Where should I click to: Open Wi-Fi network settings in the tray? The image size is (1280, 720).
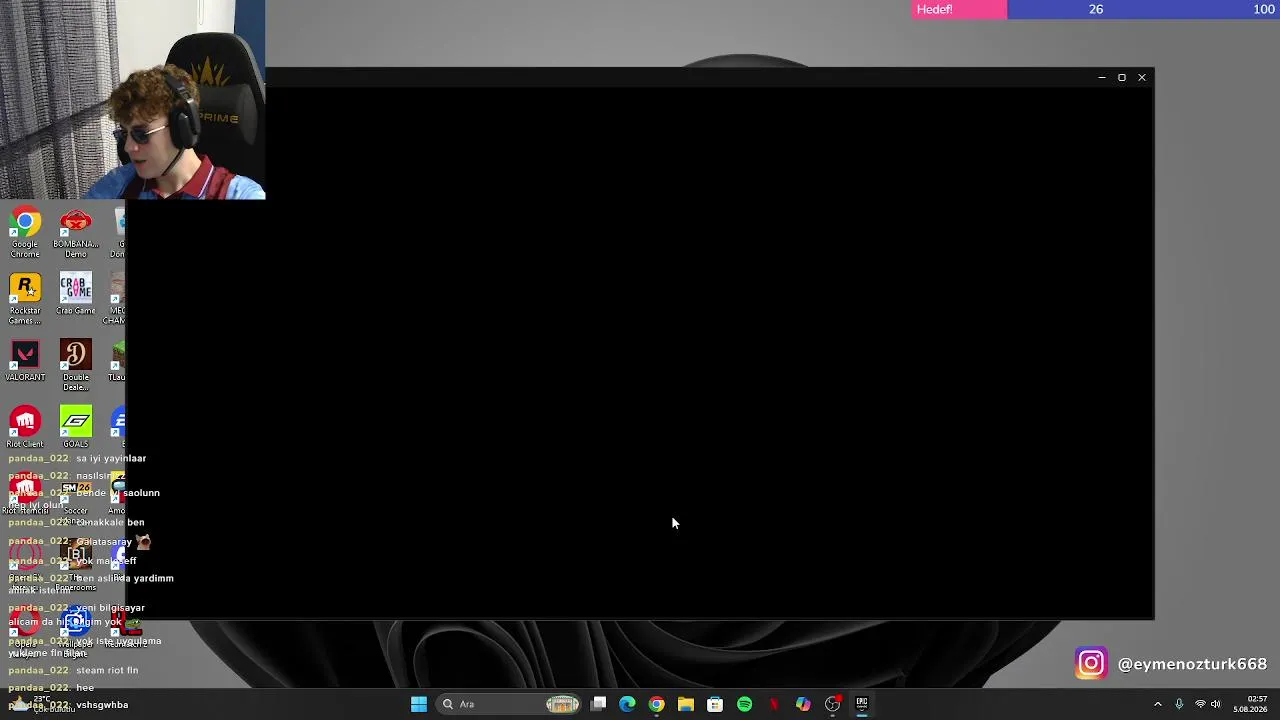1200,704
